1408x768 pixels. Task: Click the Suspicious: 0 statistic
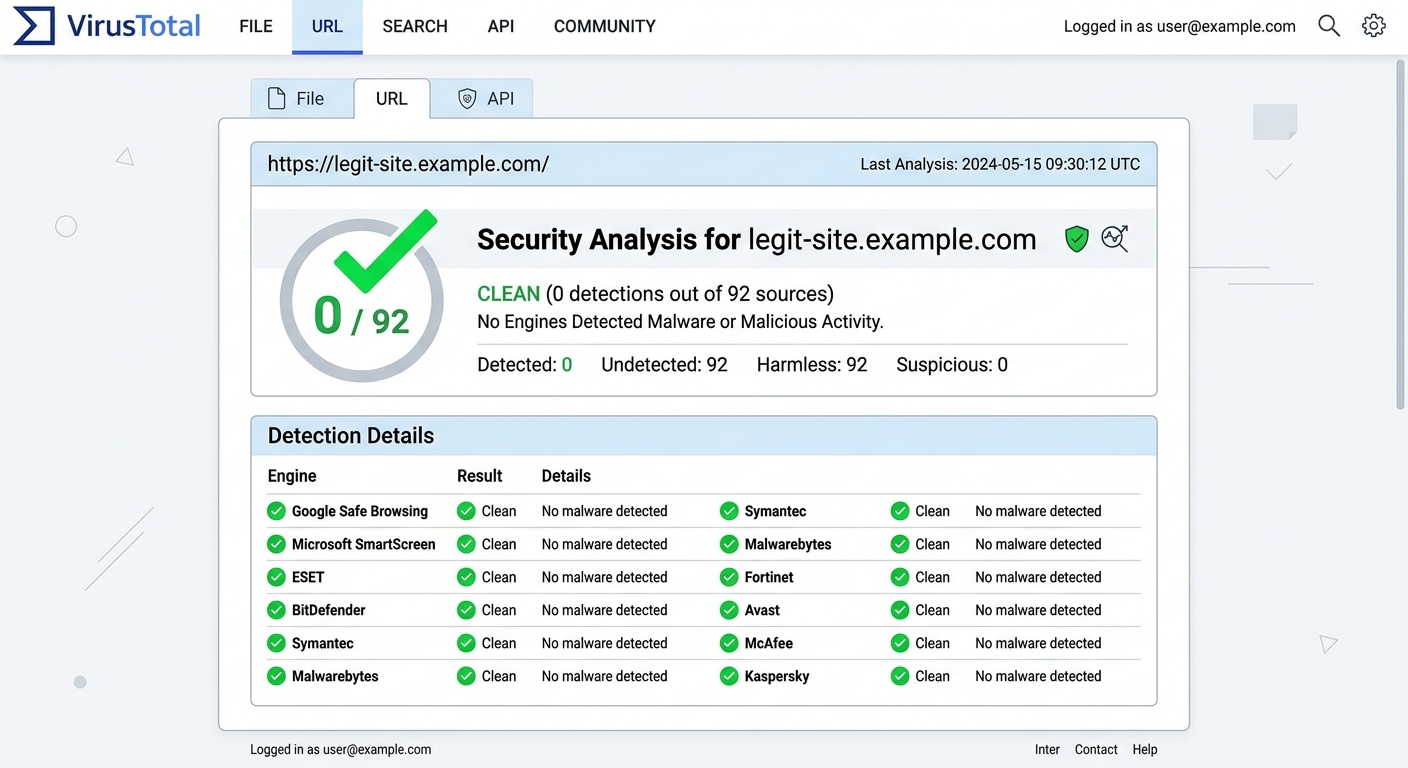click(952, 365)
